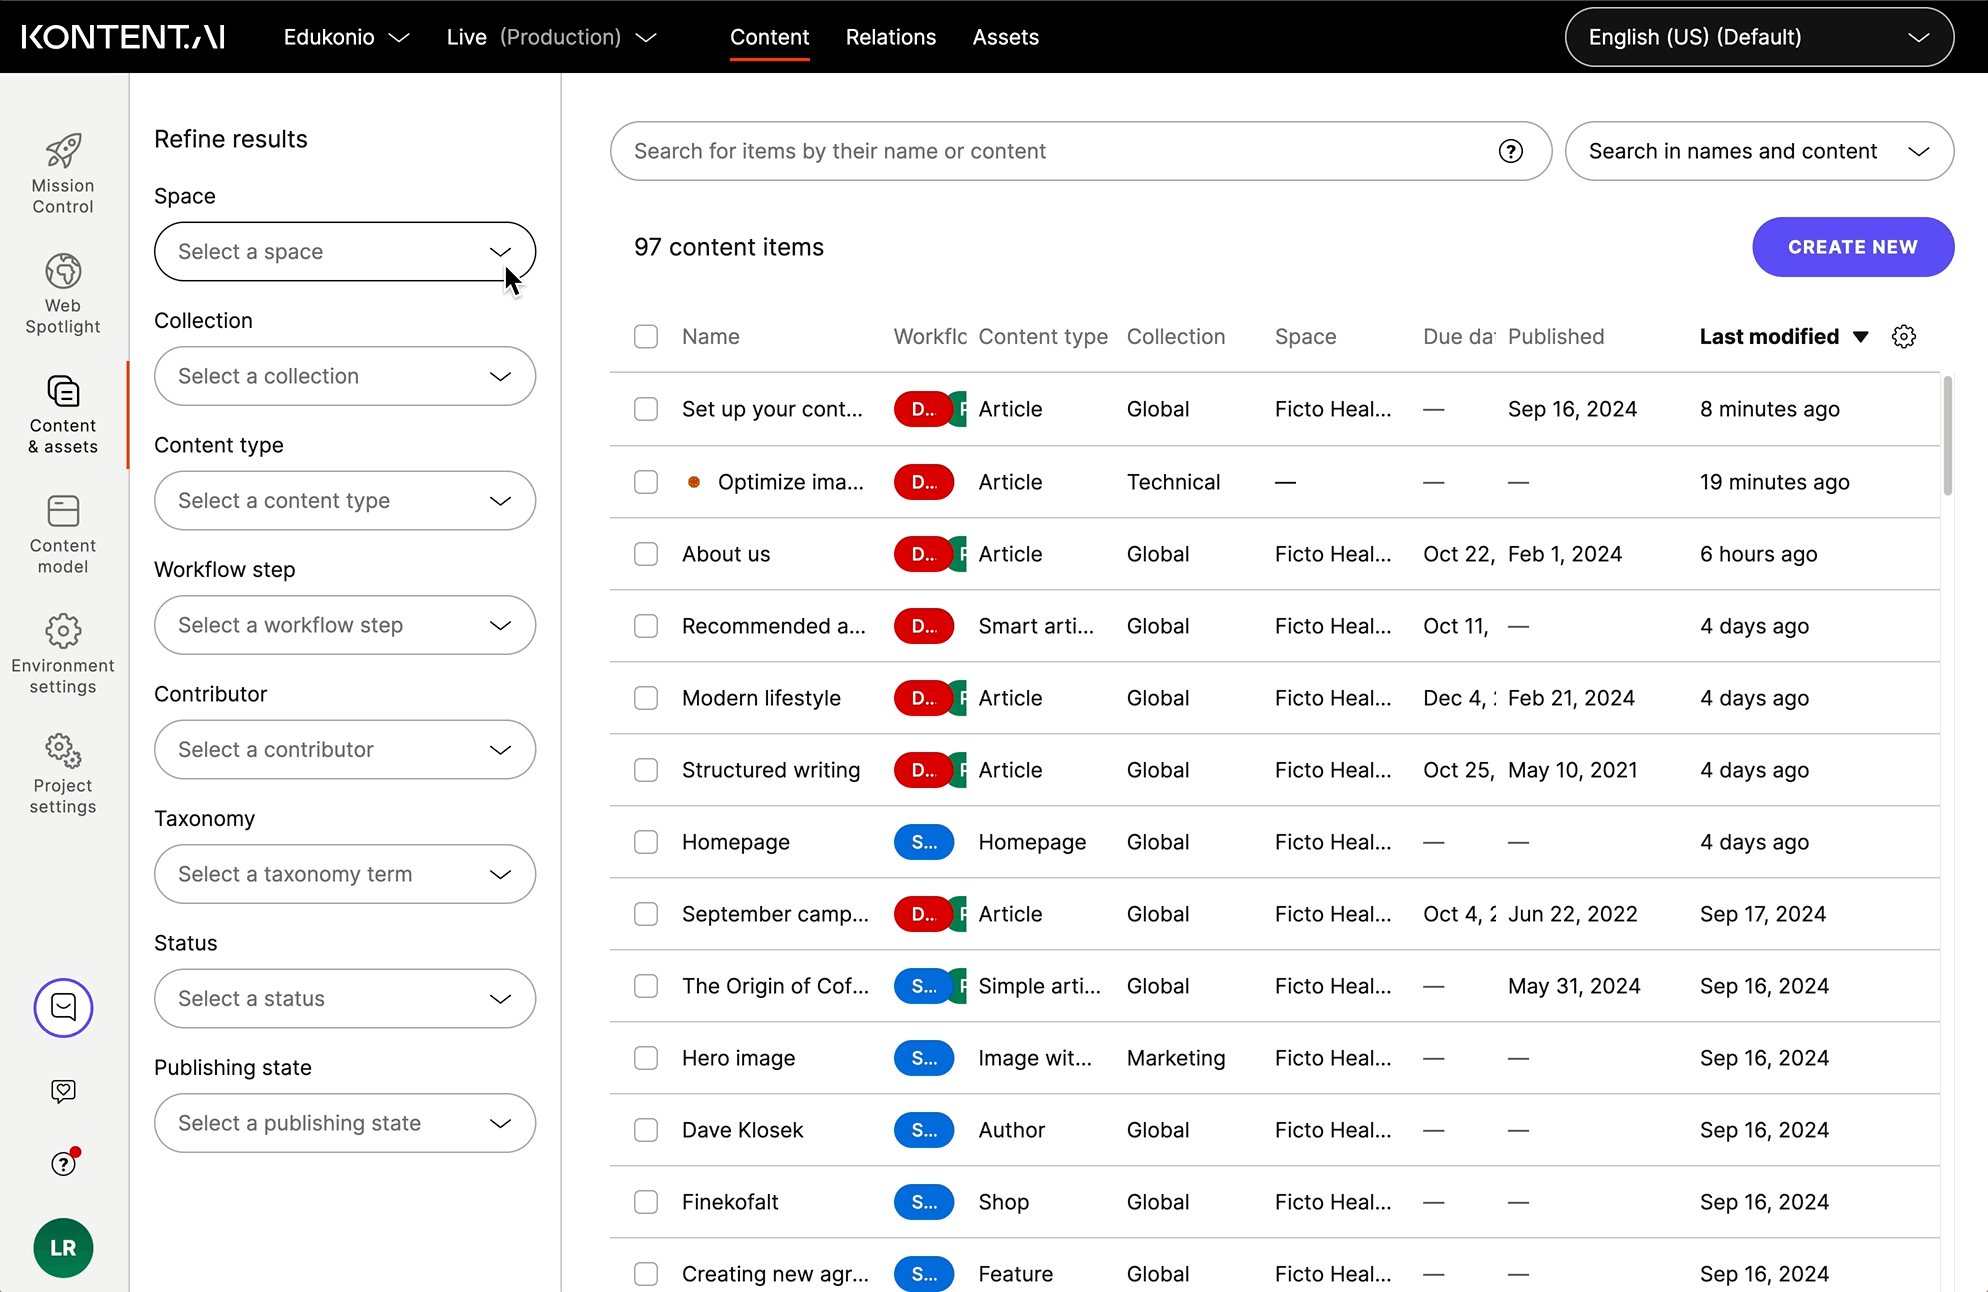The image size is (1988, 1292).
Task: Check the About us item checkbox
Action: [x=645, y=553]
